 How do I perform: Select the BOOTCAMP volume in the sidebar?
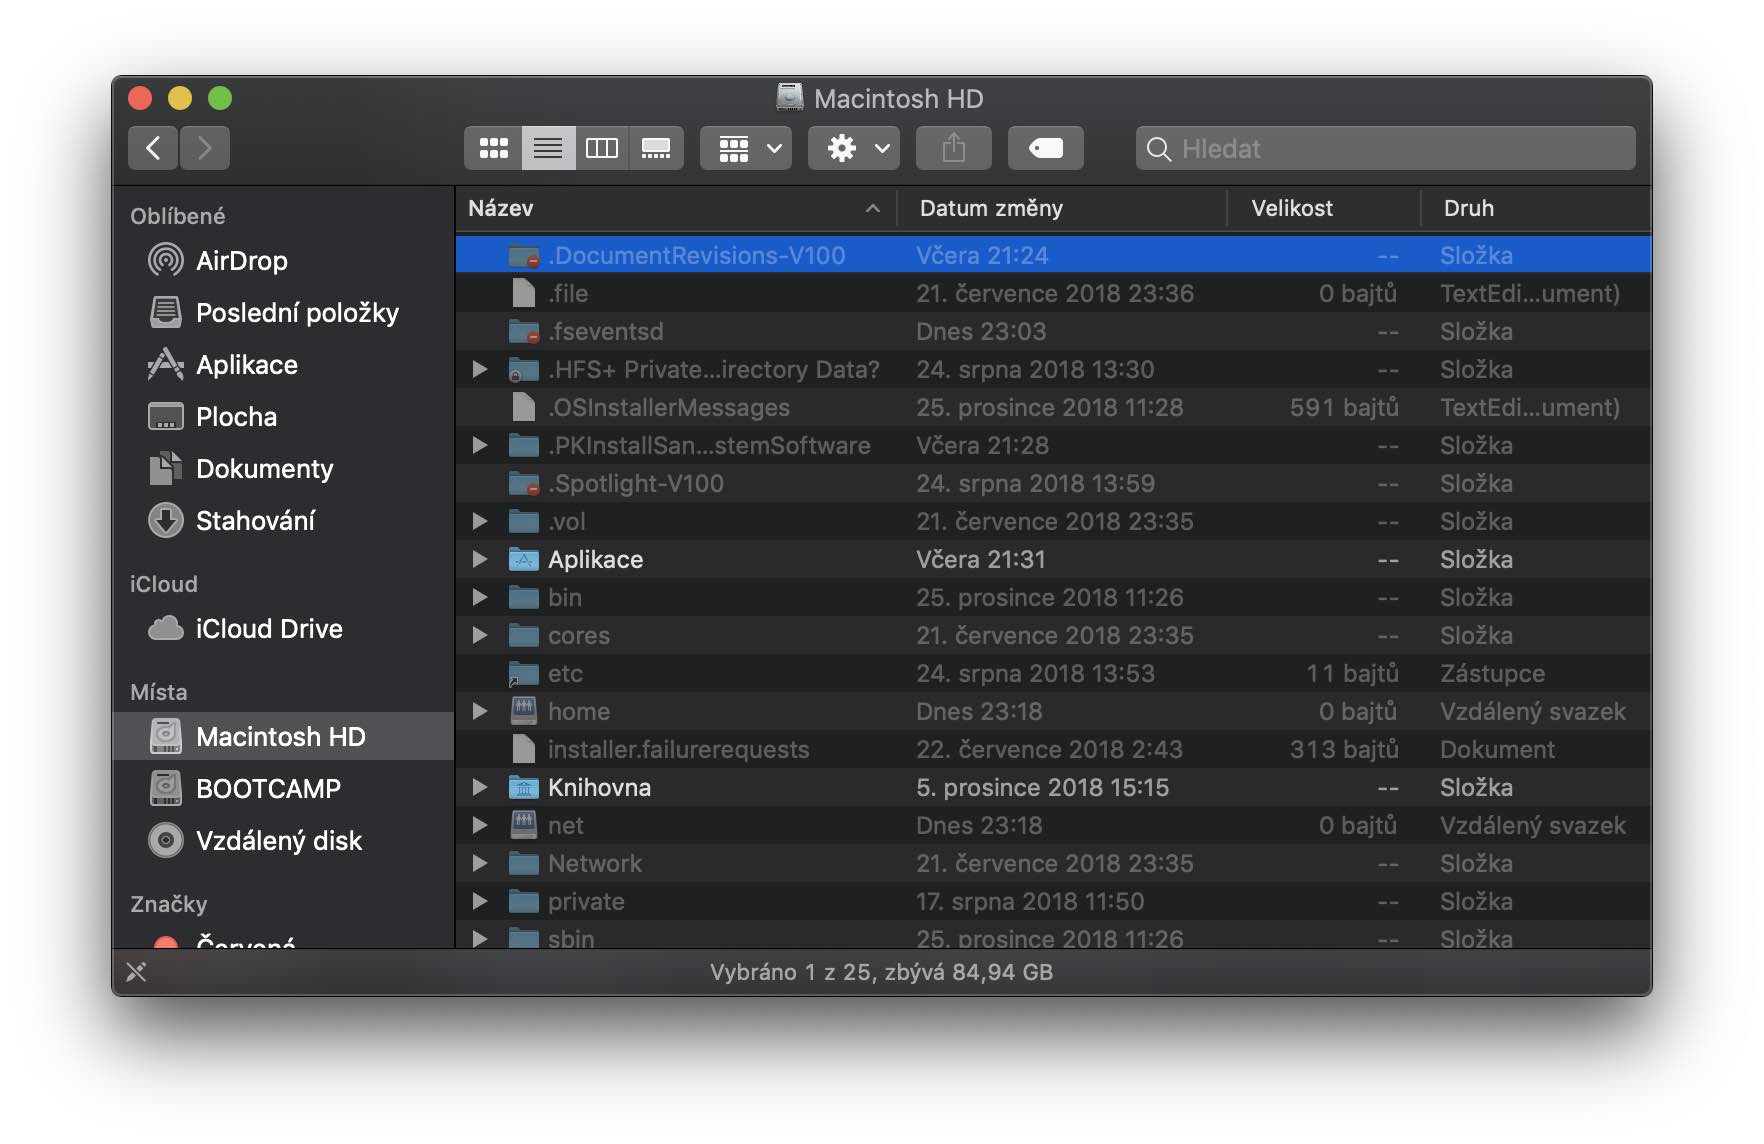tap(284, 789)
